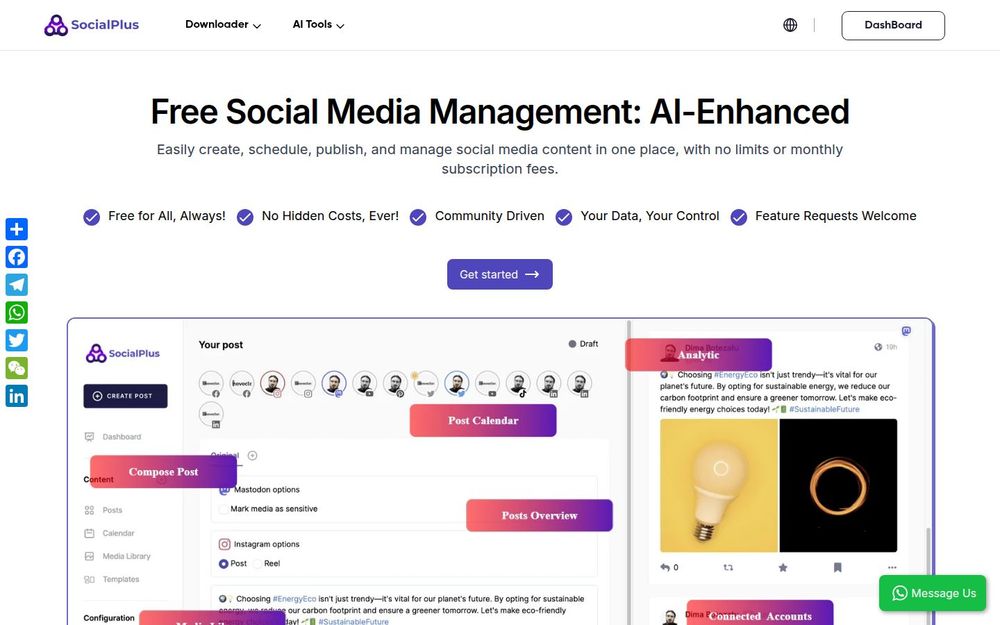Open the light bulb image thumbnail
Screen dimensions: 1000x625
[719, 485]
